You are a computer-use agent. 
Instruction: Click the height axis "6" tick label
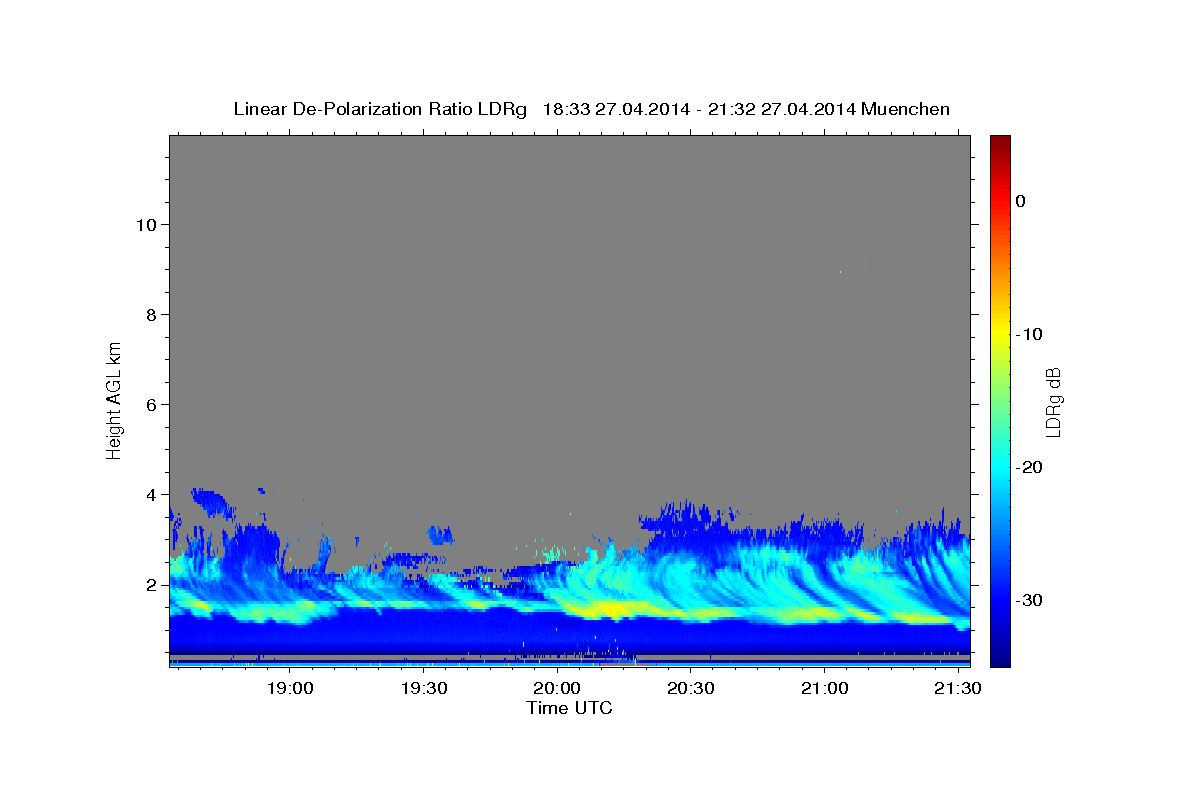coord(150,404)
